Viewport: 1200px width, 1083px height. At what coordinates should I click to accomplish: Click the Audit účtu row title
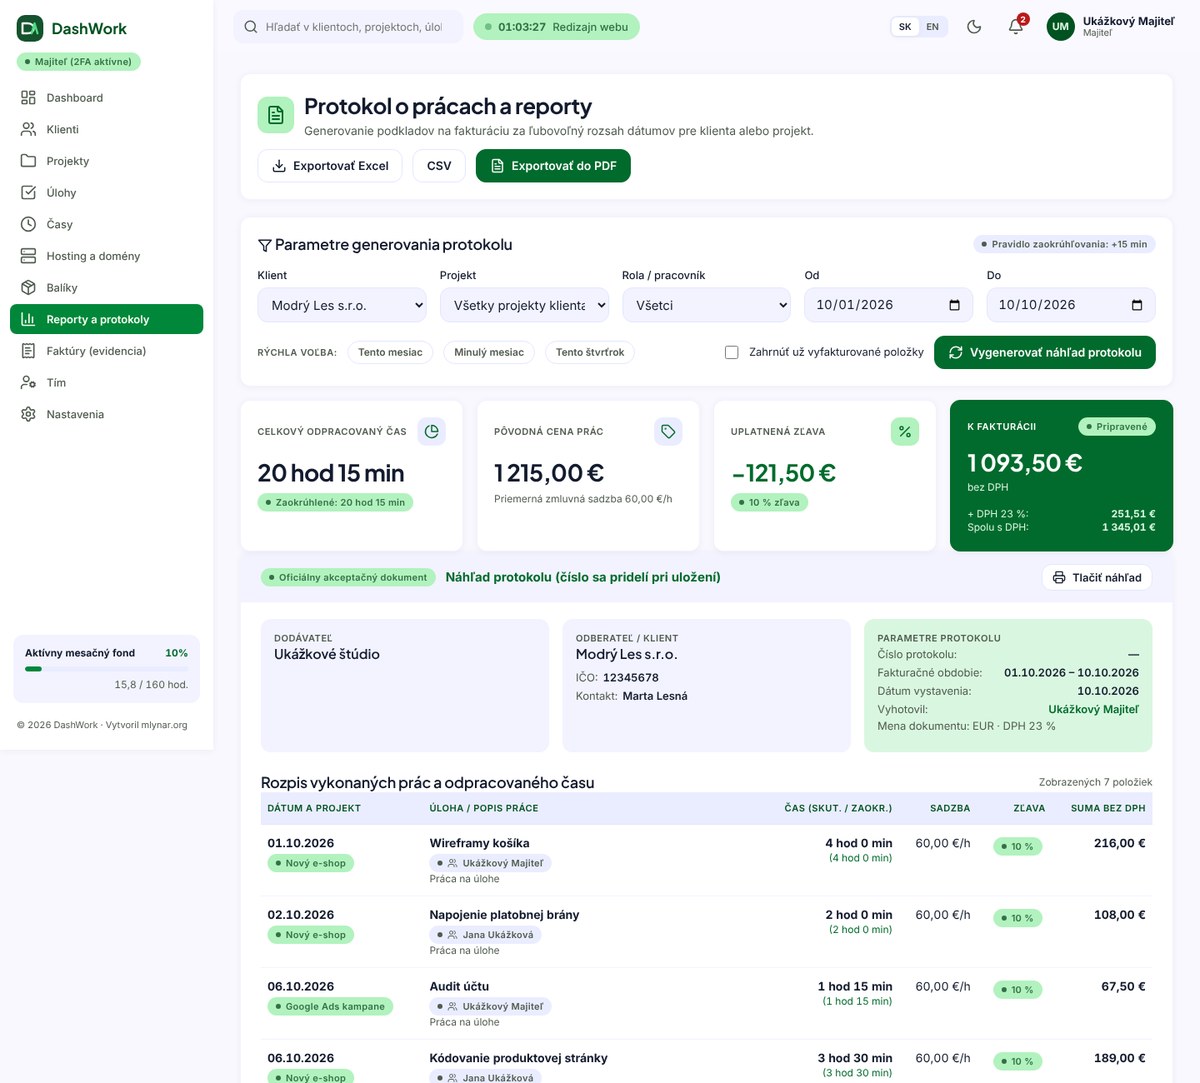click(459, 986)
